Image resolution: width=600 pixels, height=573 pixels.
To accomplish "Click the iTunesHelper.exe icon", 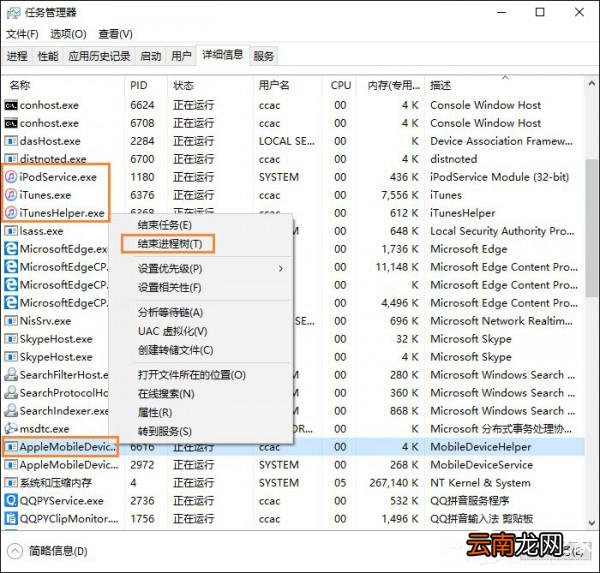I will click(11, 213).
